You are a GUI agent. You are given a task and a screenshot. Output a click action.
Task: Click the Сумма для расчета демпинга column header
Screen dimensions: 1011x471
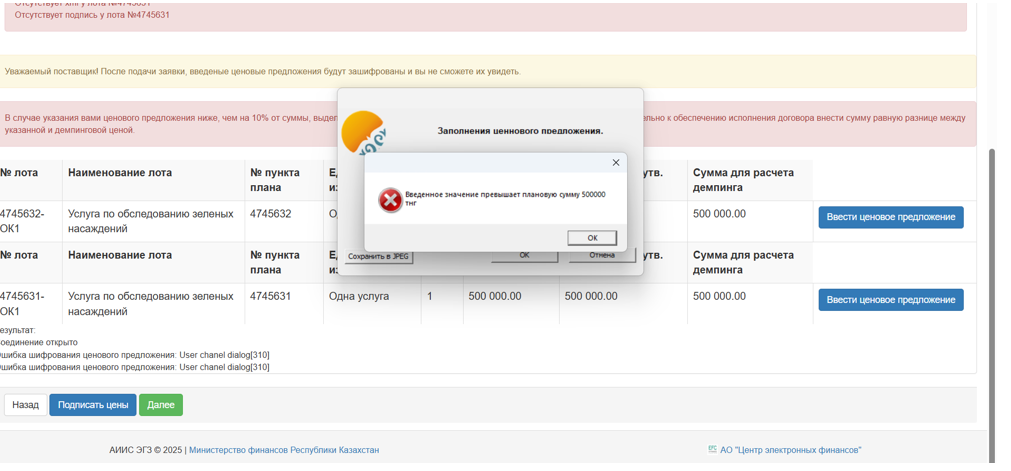743,180
